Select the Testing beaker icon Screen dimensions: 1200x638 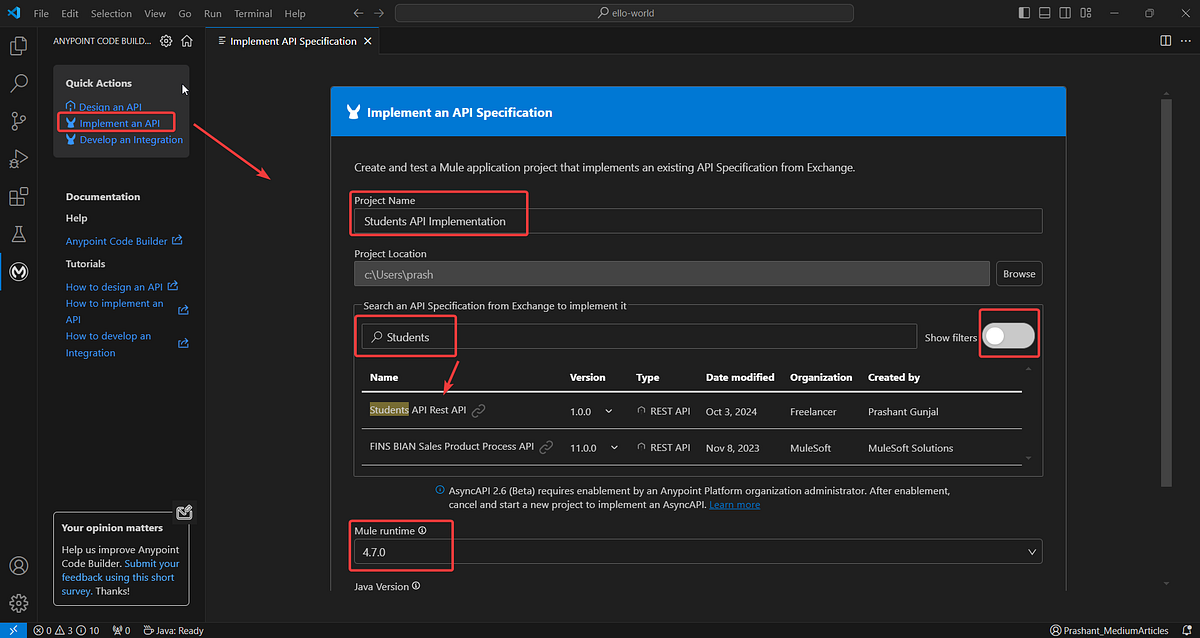click(x=18, y=233)
